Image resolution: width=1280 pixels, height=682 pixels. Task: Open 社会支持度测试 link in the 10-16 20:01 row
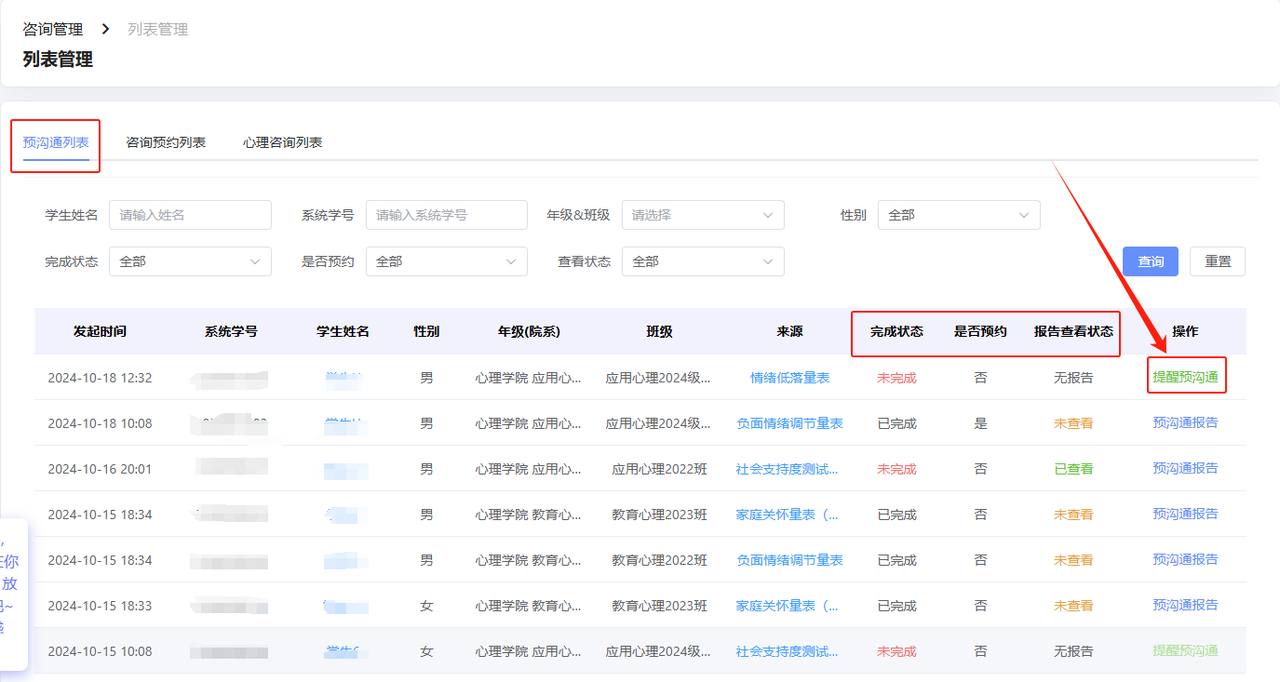[788, 469]
